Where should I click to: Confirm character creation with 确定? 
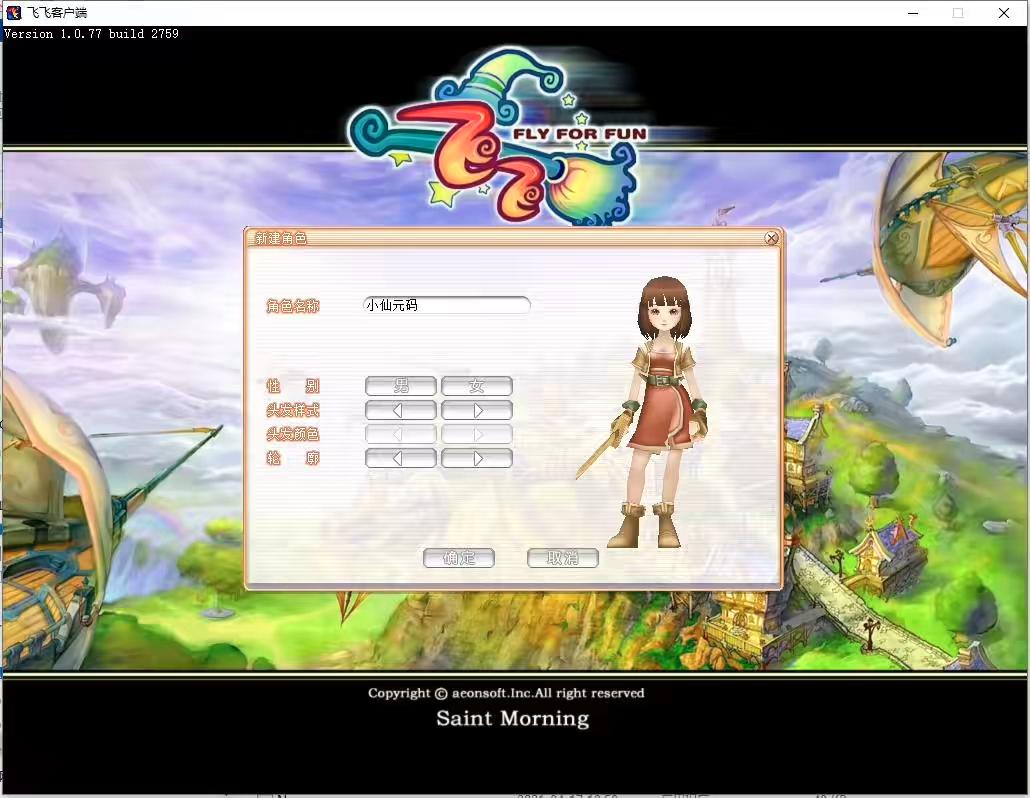tap(459, 558)
